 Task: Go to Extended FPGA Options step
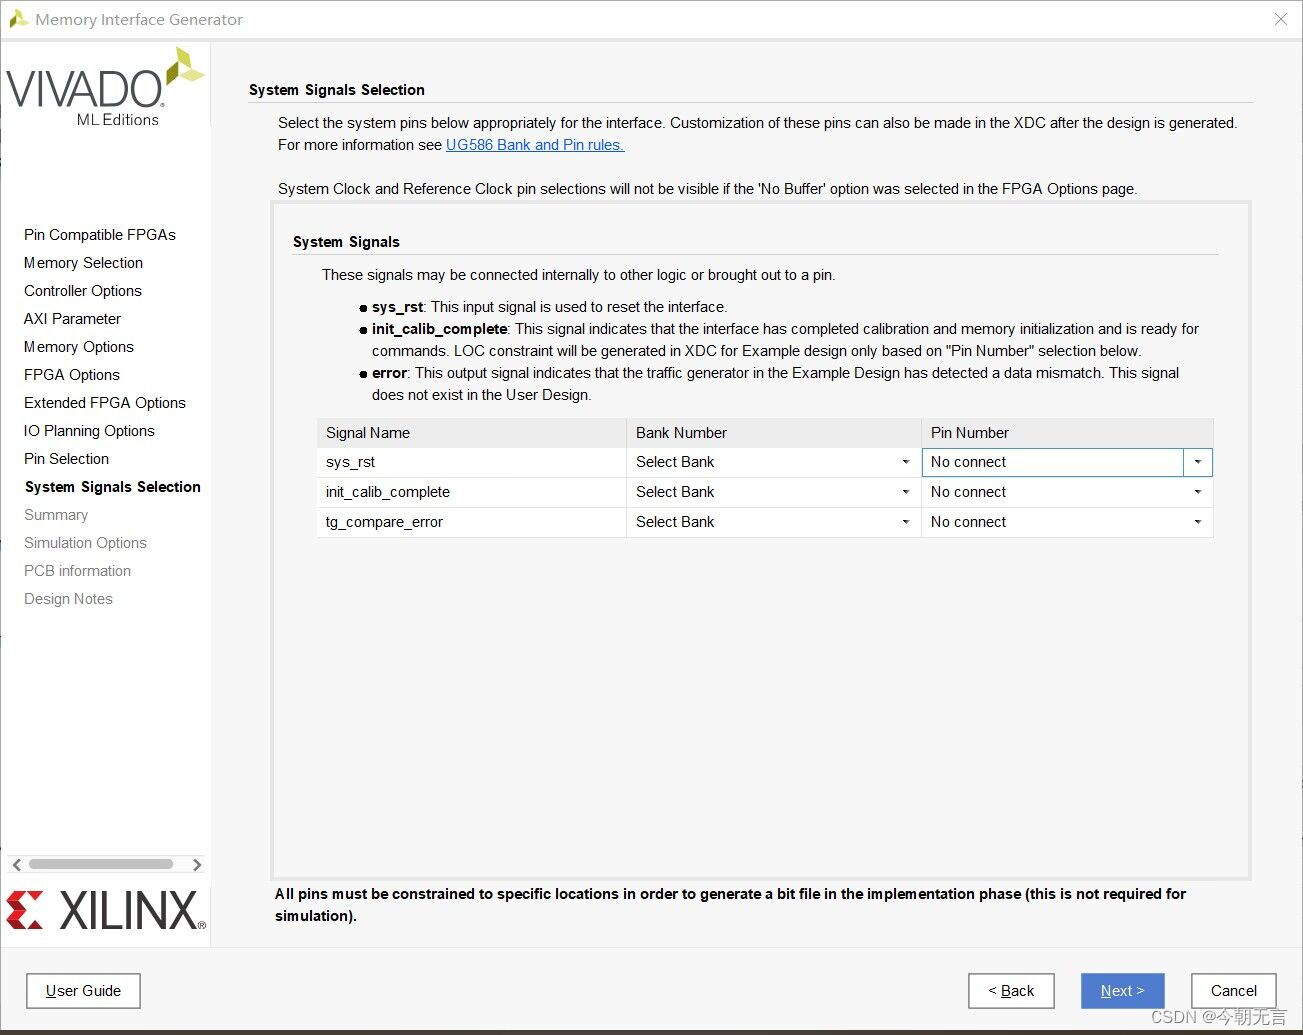coord(105,403)
